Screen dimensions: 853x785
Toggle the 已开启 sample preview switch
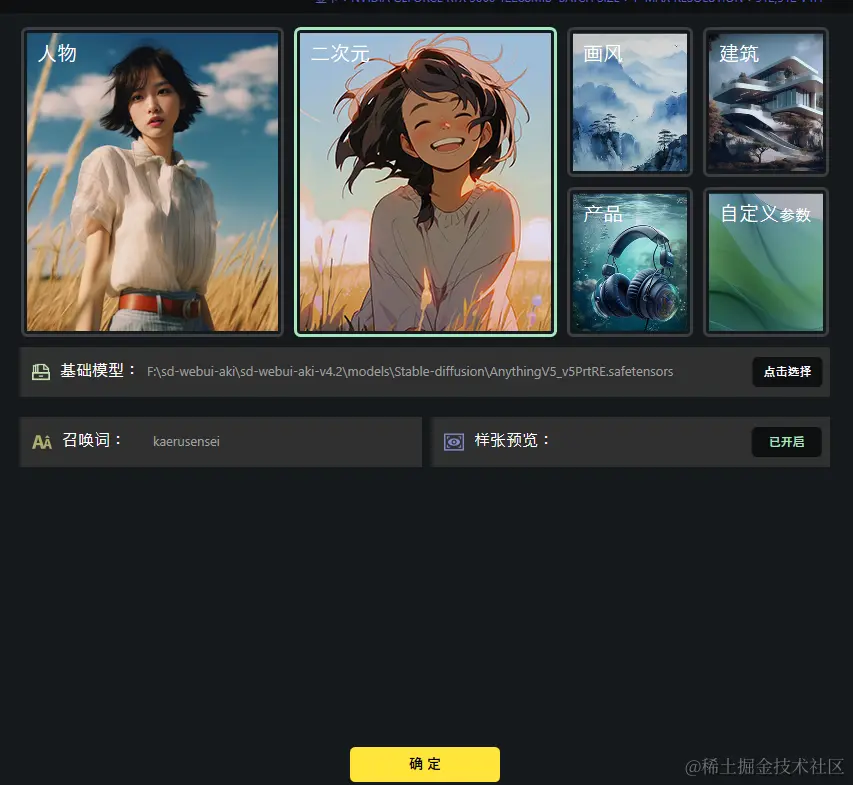(787, 442)
